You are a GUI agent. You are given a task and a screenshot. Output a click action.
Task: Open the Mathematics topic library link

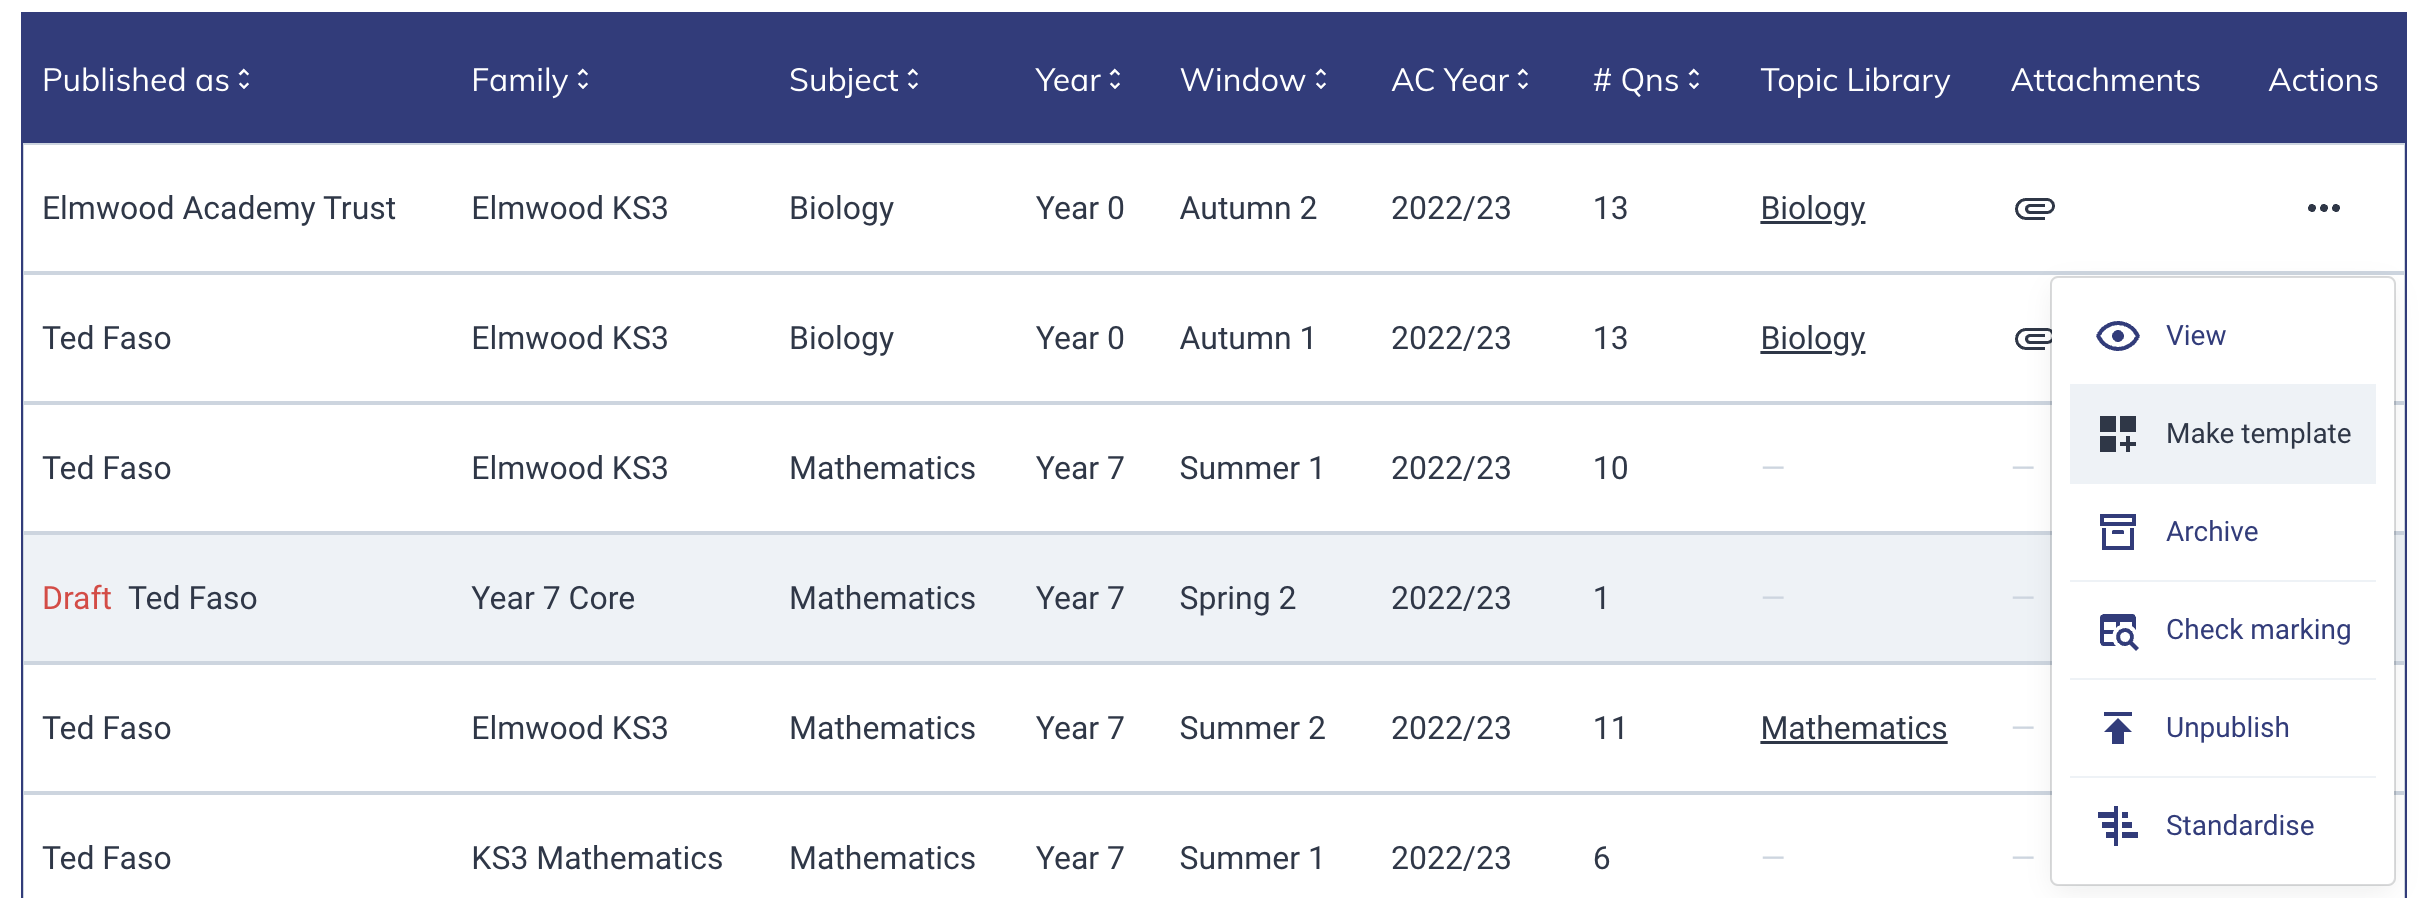[1853, 728]
